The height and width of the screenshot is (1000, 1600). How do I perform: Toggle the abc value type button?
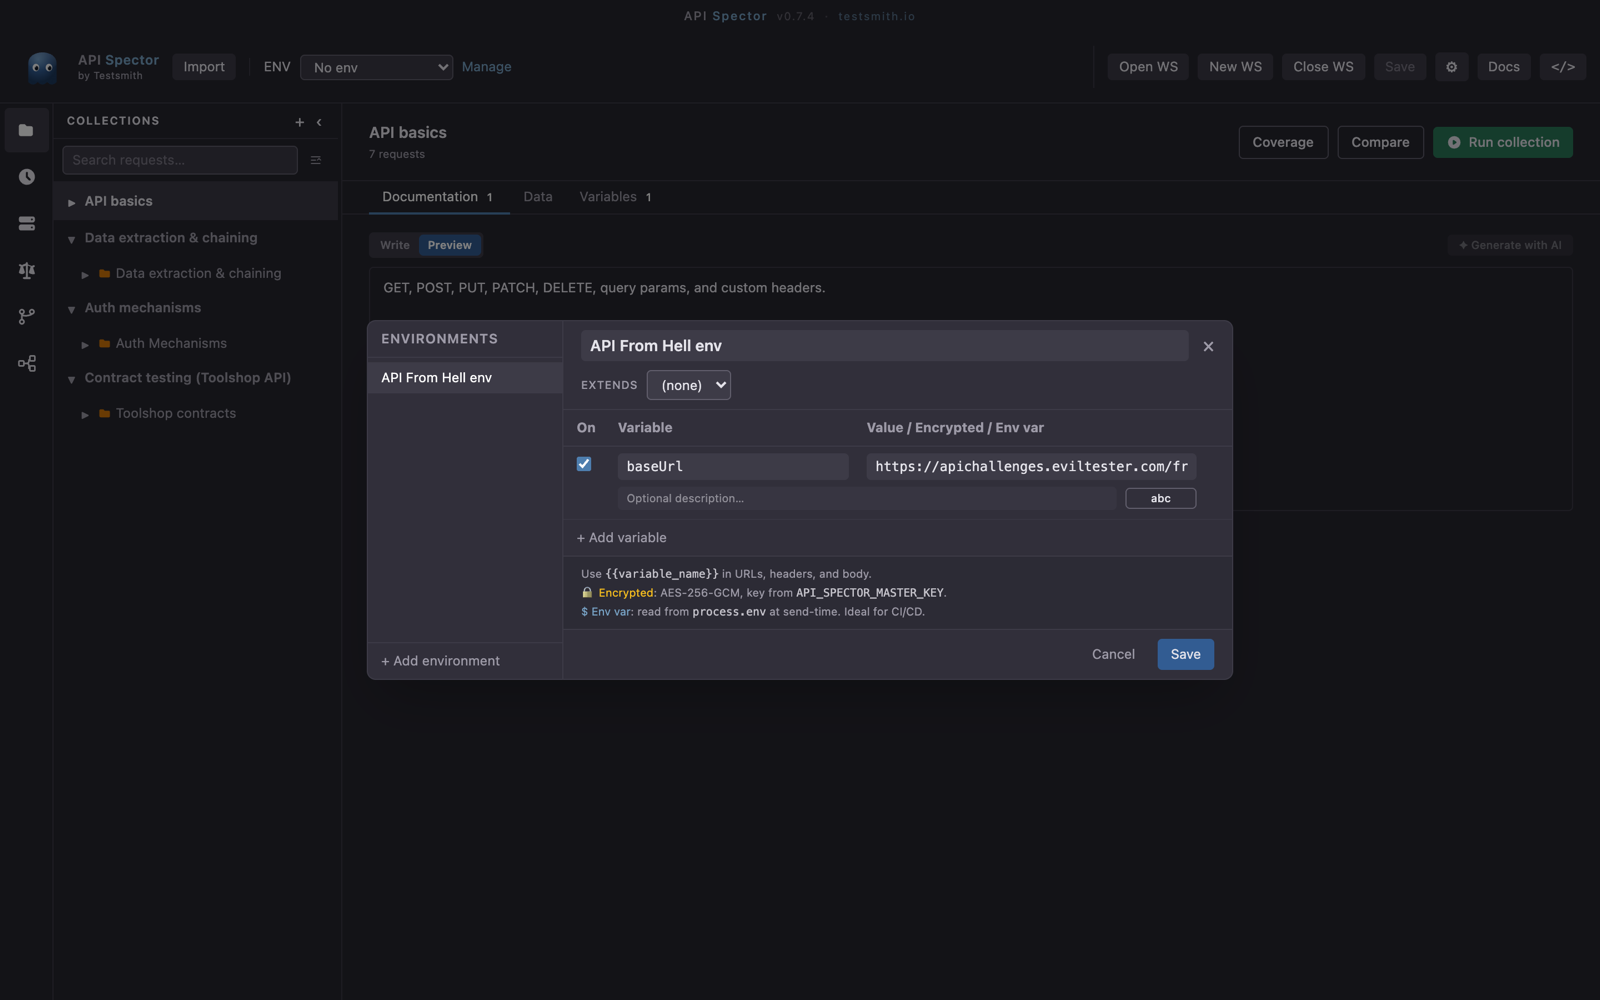click(1160, 498)
